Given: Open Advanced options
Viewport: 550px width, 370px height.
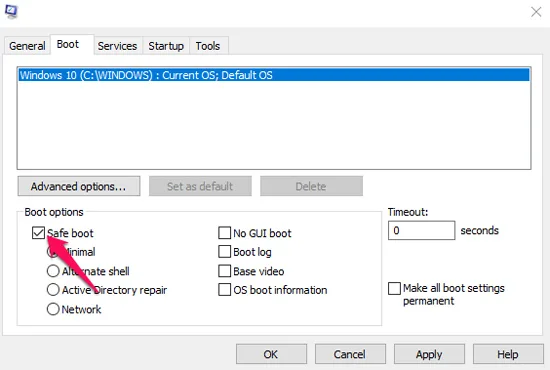Looking at the screenshot, I should [79, 186].
